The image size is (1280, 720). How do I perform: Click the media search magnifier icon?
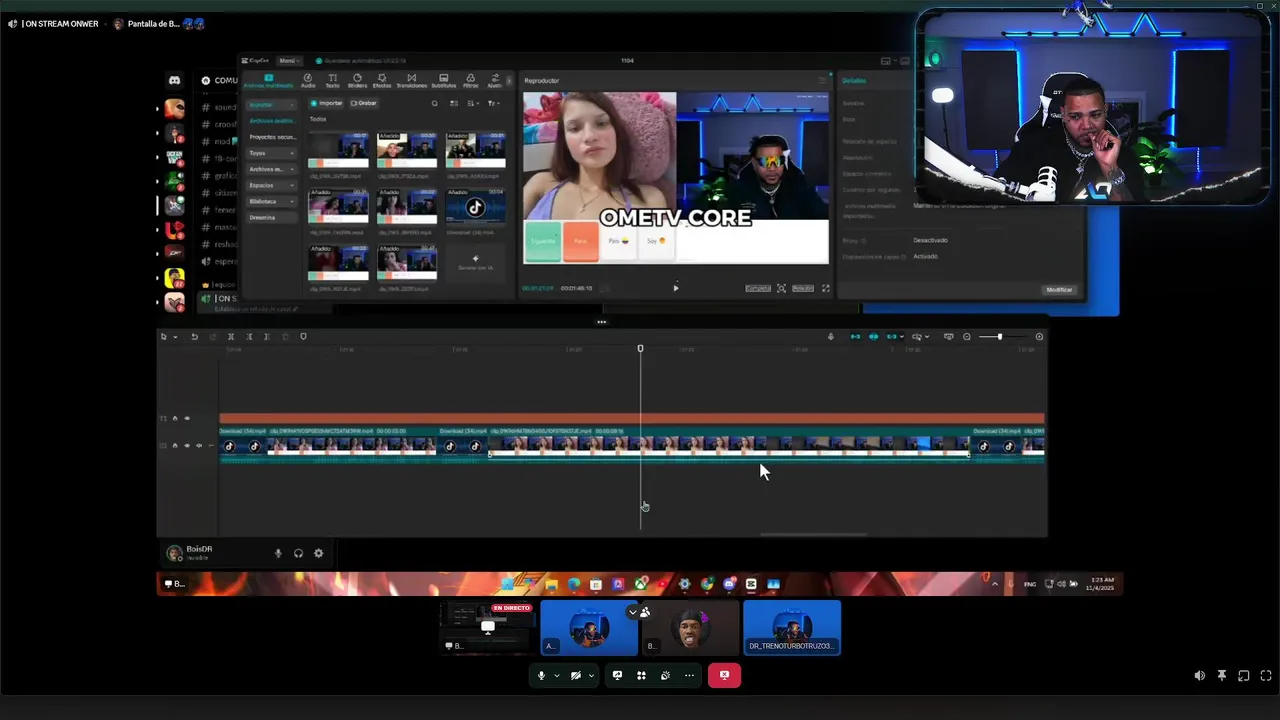tap(434, 103)
